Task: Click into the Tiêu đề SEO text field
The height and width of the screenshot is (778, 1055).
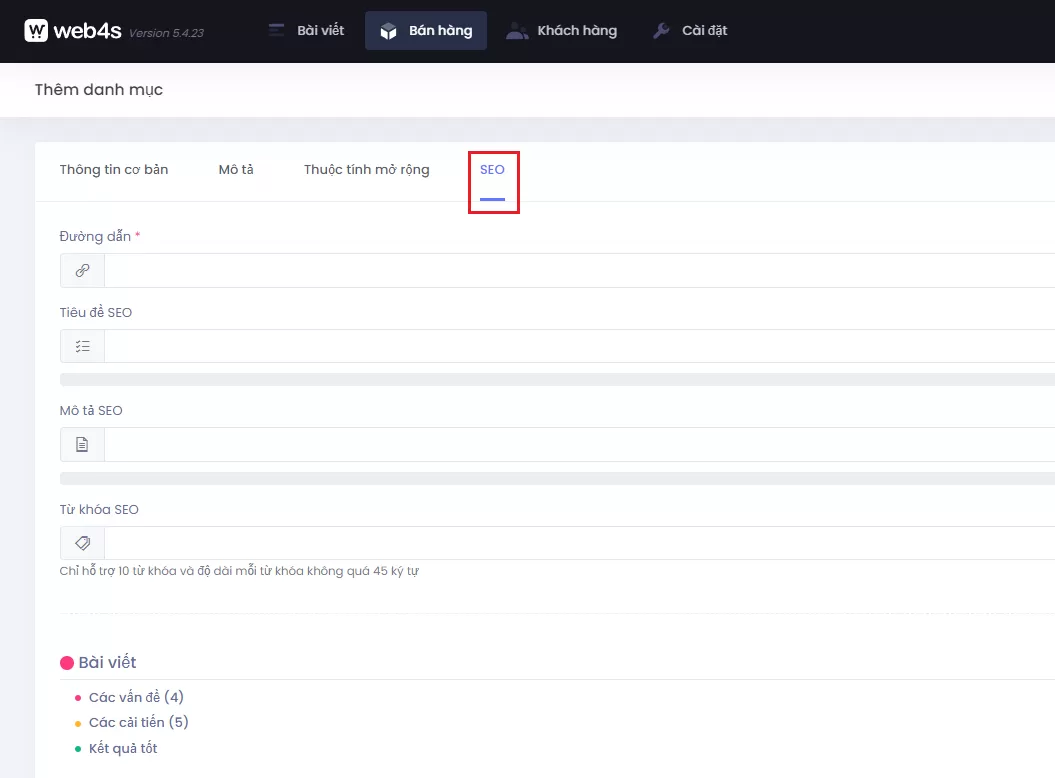Action: pyautogui.click(x=579, y=346)
